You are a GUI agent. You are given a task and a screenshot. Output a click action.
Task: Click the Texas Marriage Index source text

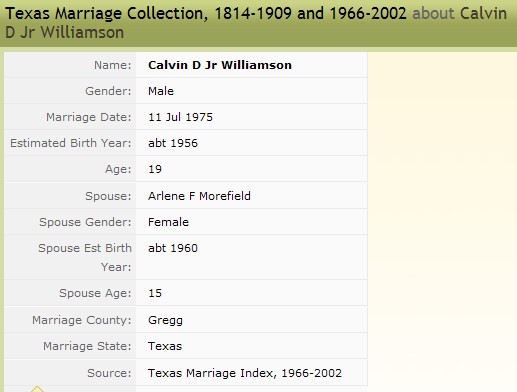(245, 373)
